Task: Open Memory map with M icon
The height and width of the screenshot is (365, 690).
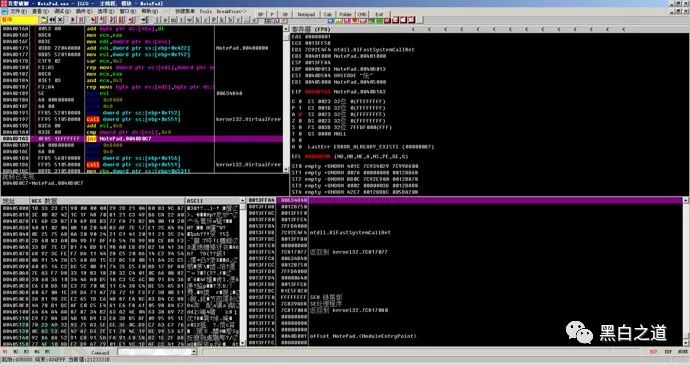Action: 173,20
